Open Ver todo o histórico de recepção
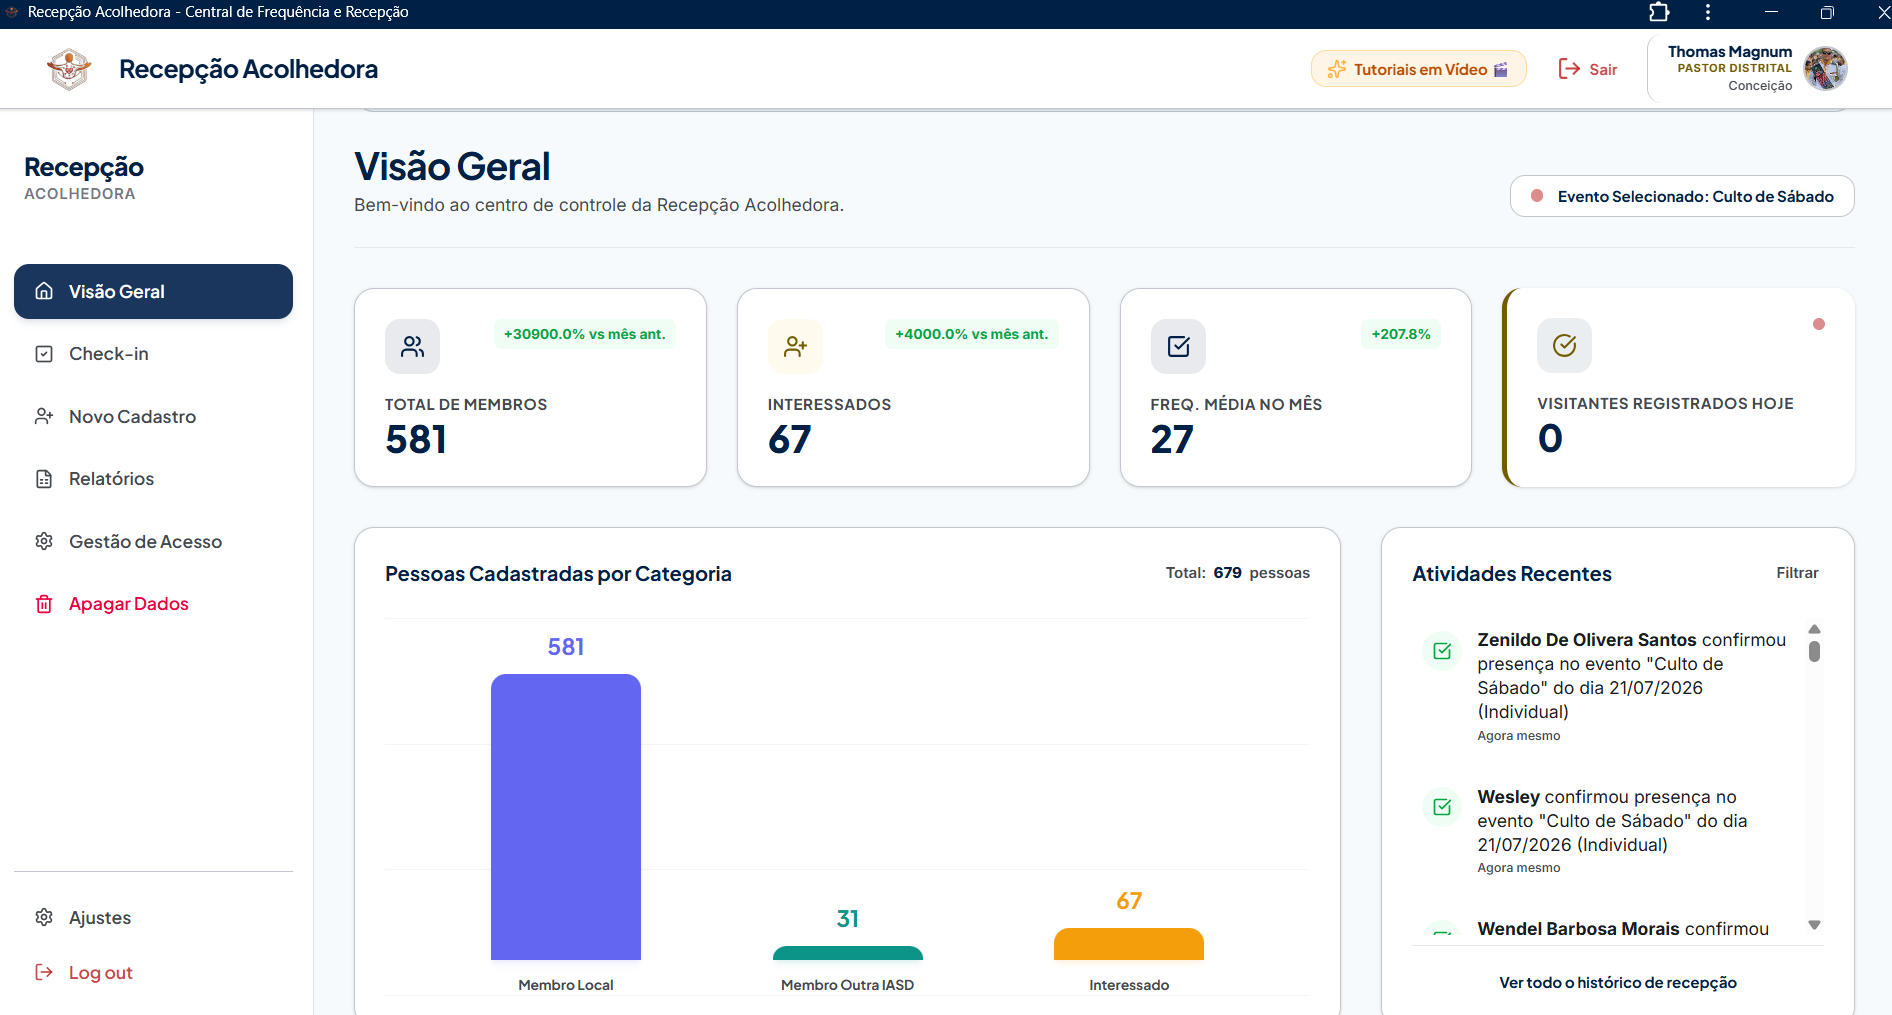 point(1617,983)
